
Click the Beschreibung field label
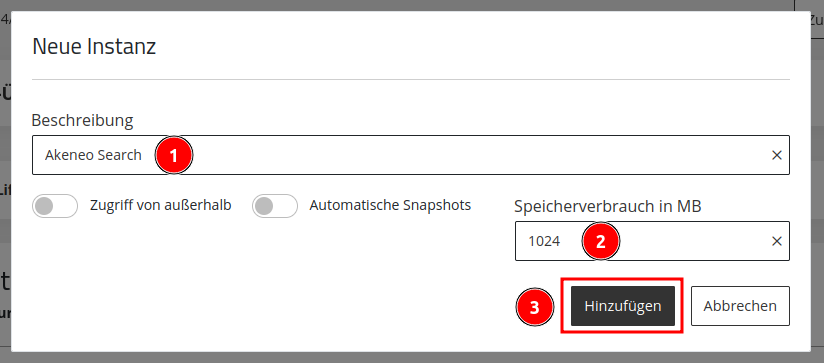[x=83, y=120]
